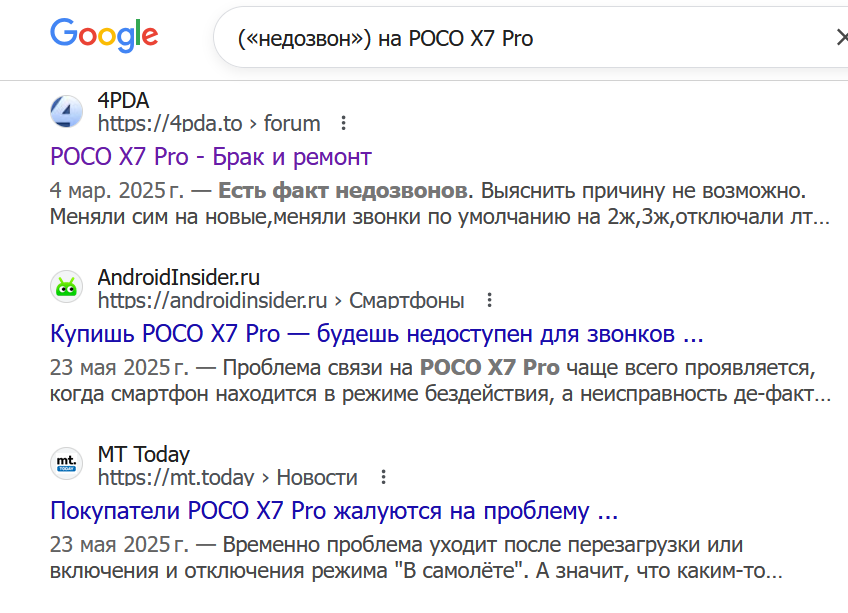Clear the search query with X
The image size is (848, 613).
pyautogui.click(x=842, y=38)
